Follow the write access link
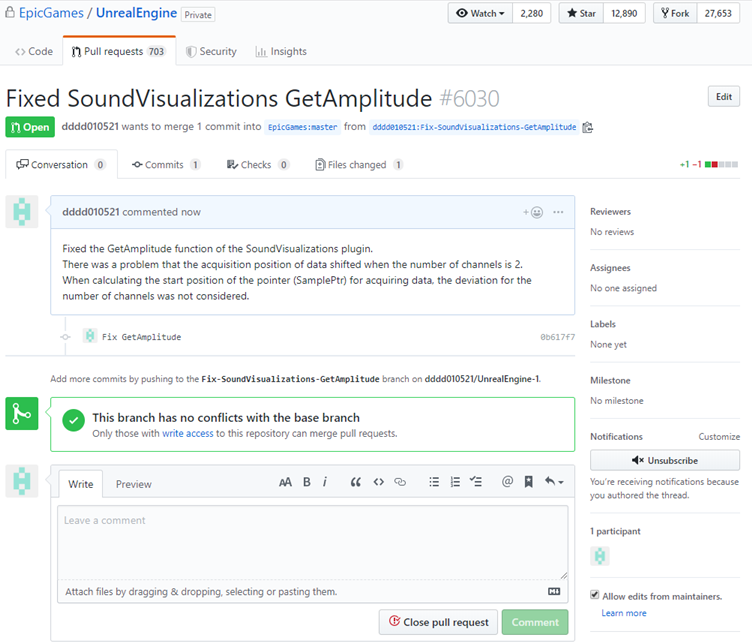752x643 pixels. coord(188,433)
